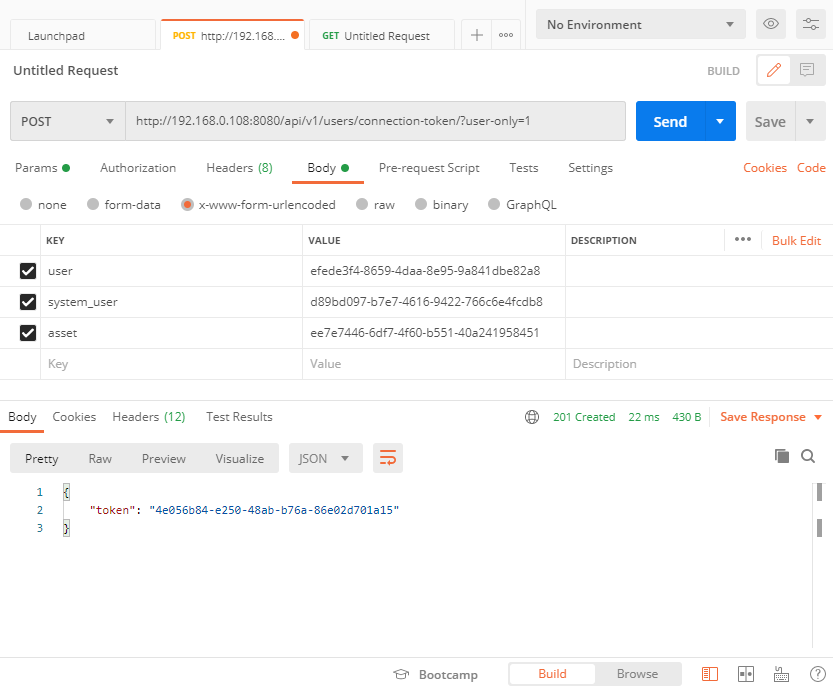
Task: Click the Bulk Edit link
Action: click(796, 241)
